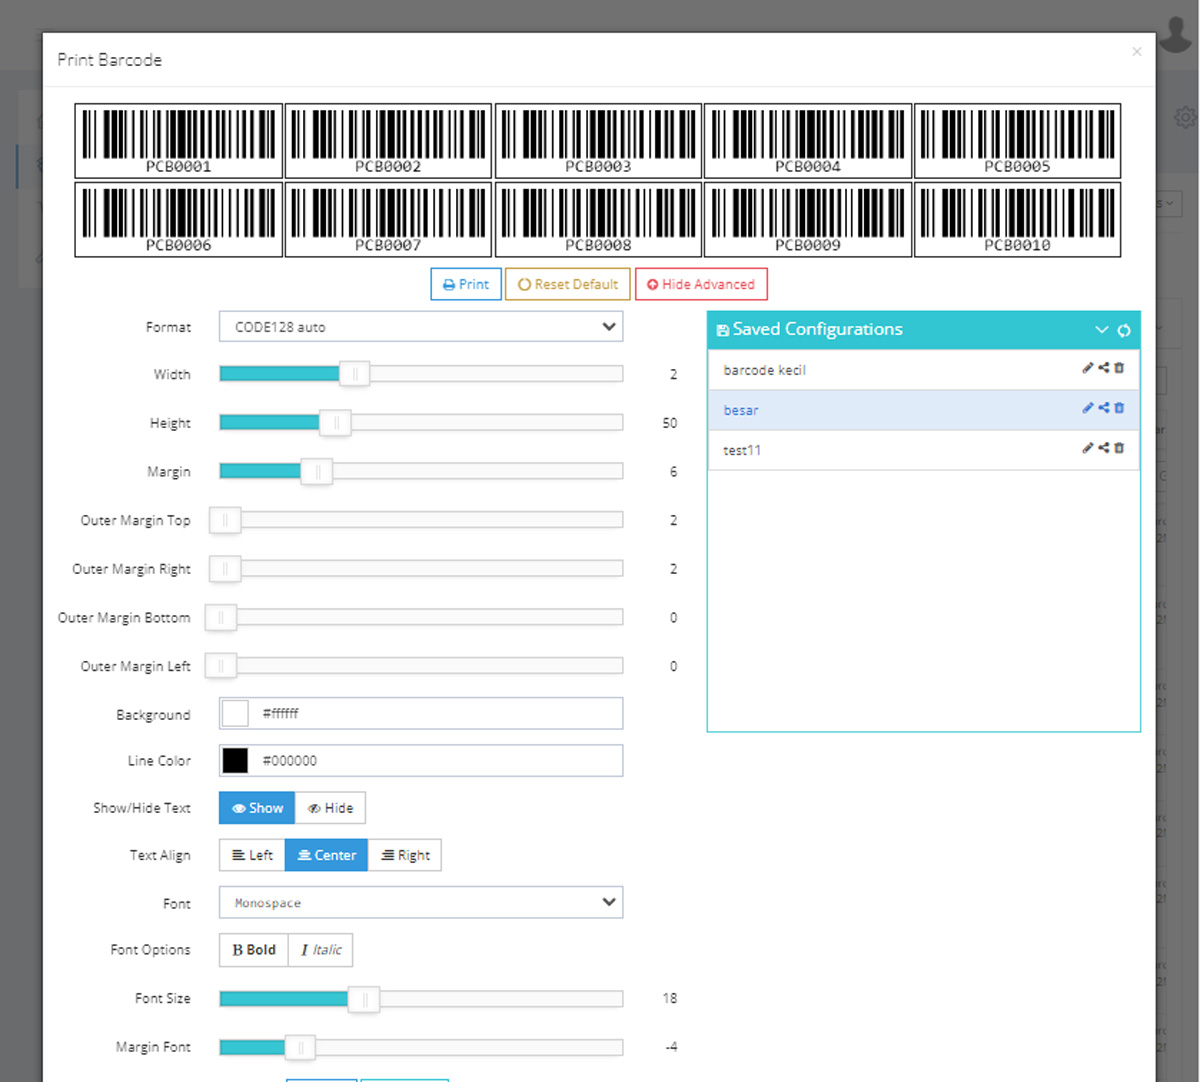Edit the 'barcode kecil' configuration with pencil icon

(1087, 368)
